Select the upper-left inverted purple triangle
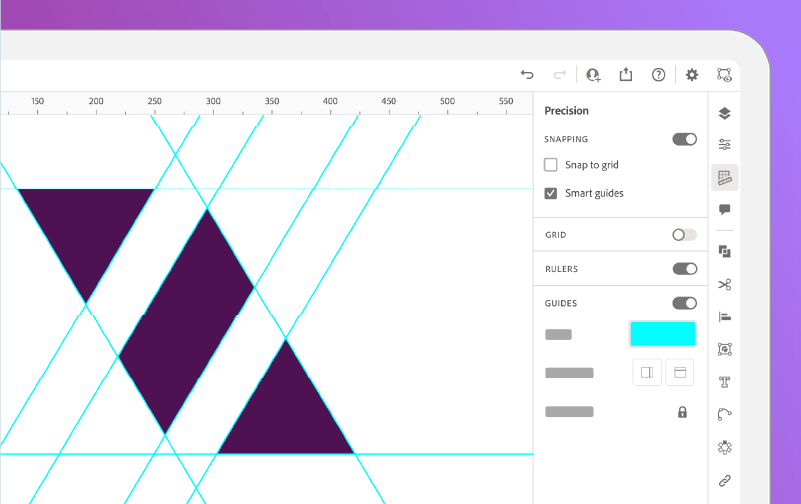 point(86,235)
